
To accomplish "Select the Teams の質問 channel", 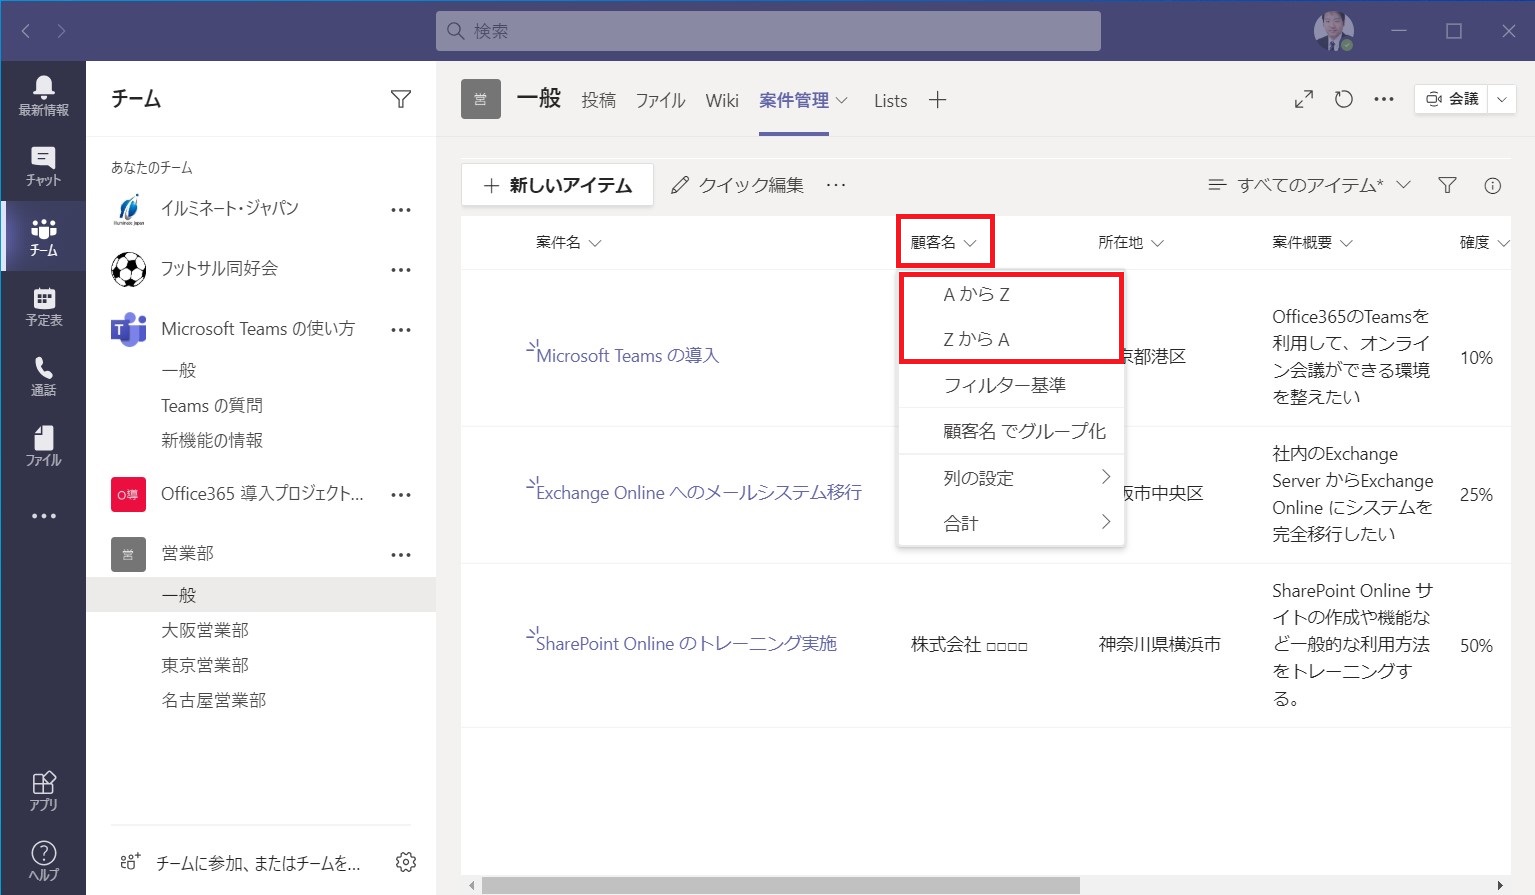I will 212,405.
